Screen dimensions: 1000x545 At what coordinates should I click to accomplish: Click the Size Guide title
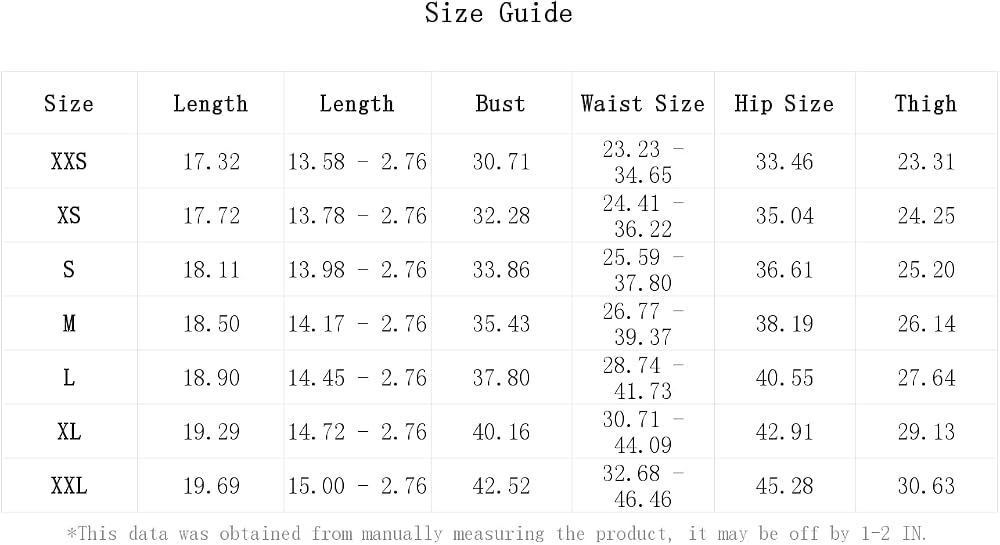pos(499,13)
